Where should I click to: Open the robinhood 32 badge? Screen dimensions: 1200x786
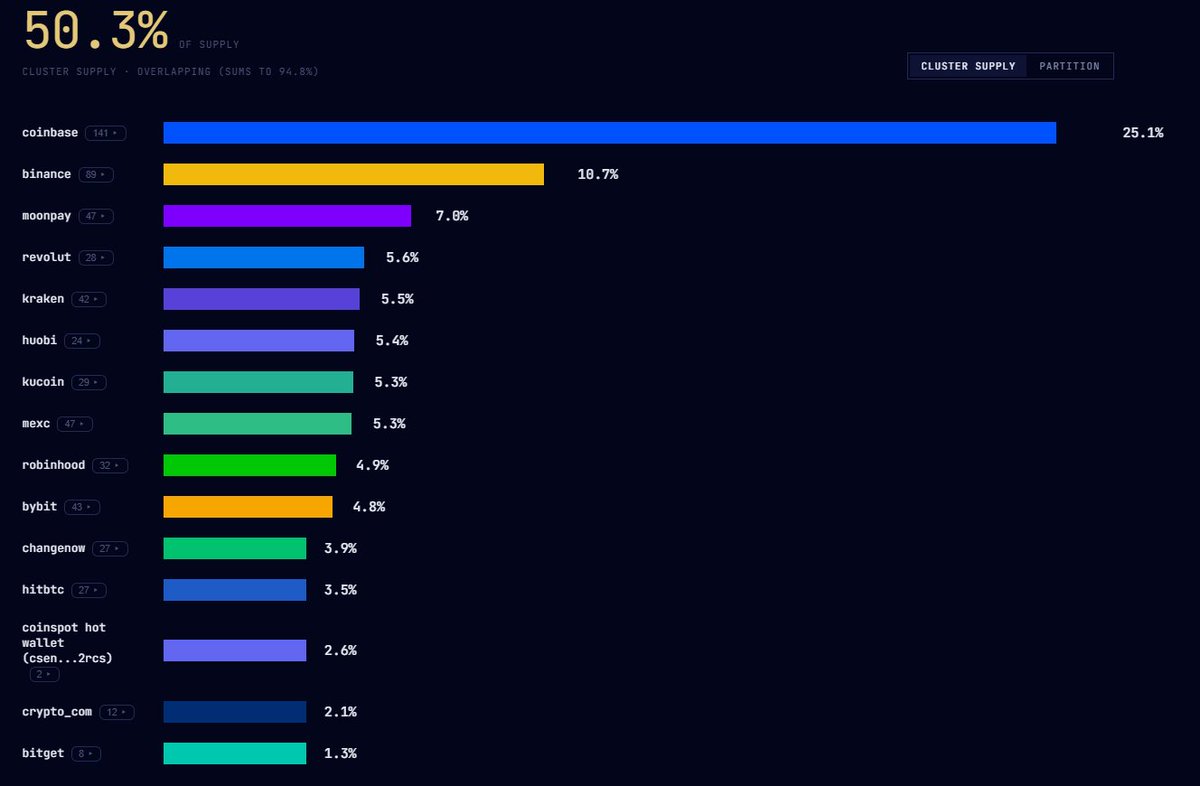point(110,465)
